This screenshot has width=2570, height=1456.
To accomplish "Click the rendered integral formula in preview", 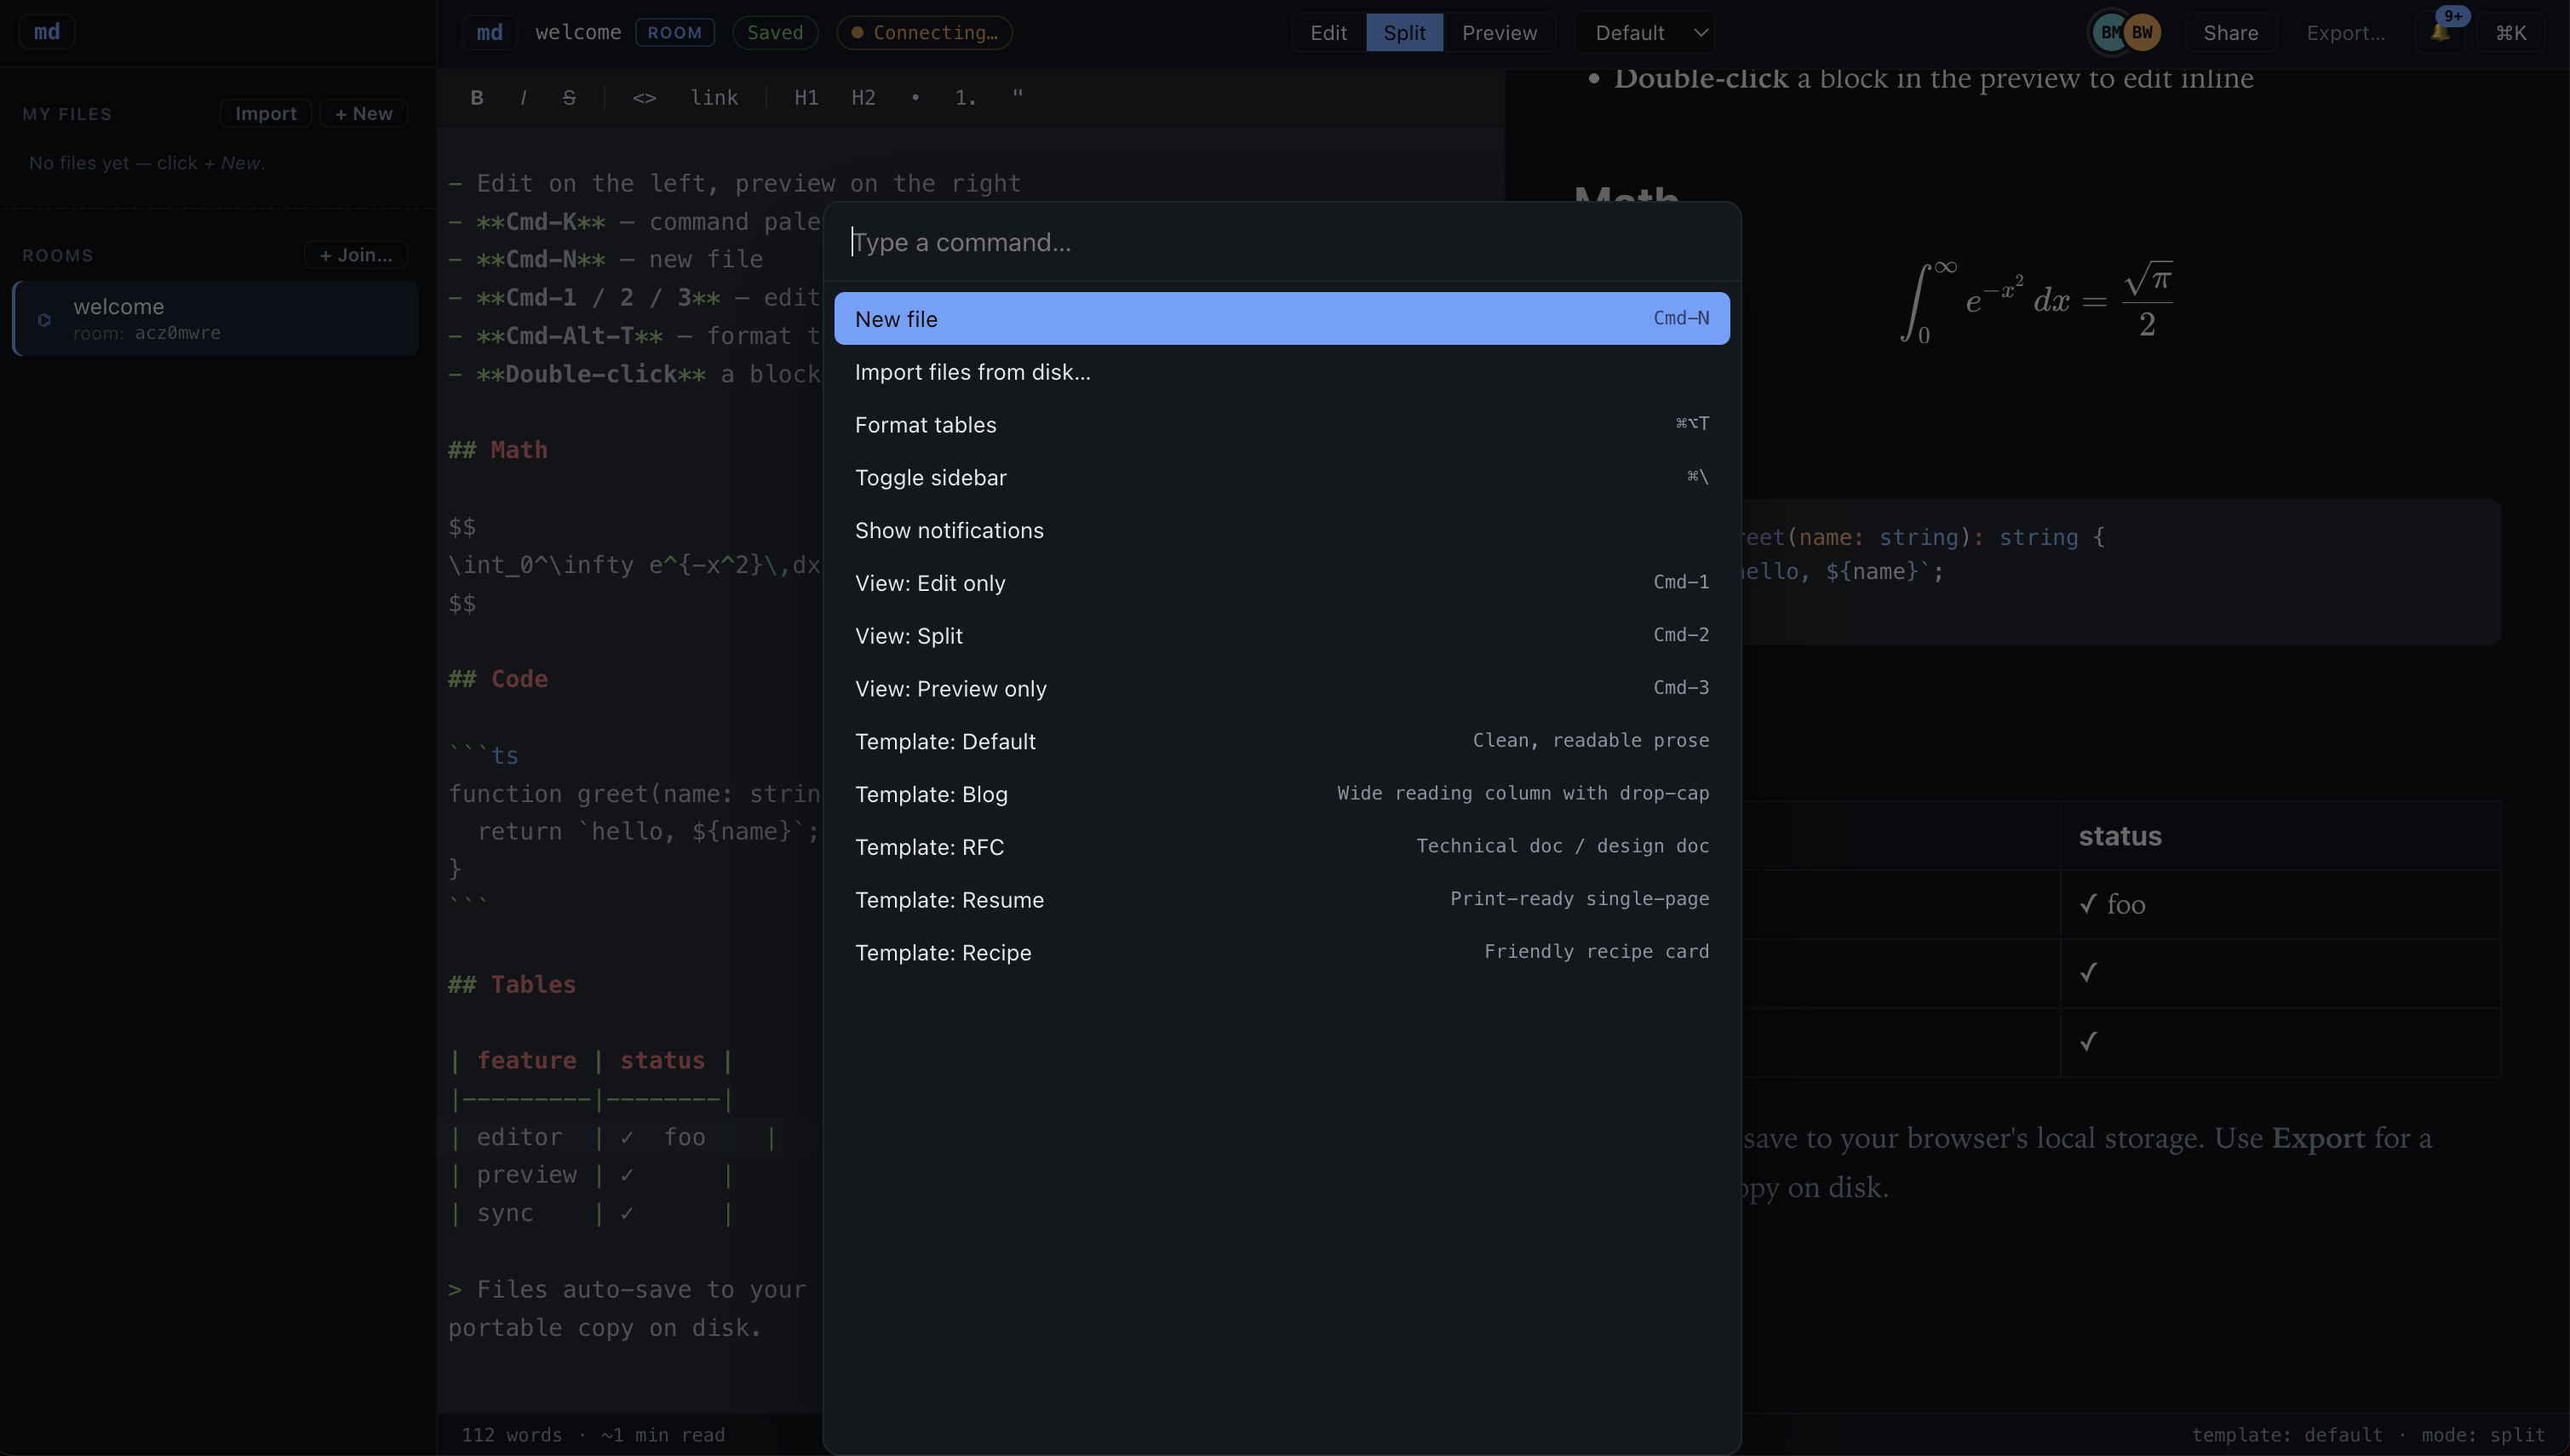I will [x=2036, y=301].
